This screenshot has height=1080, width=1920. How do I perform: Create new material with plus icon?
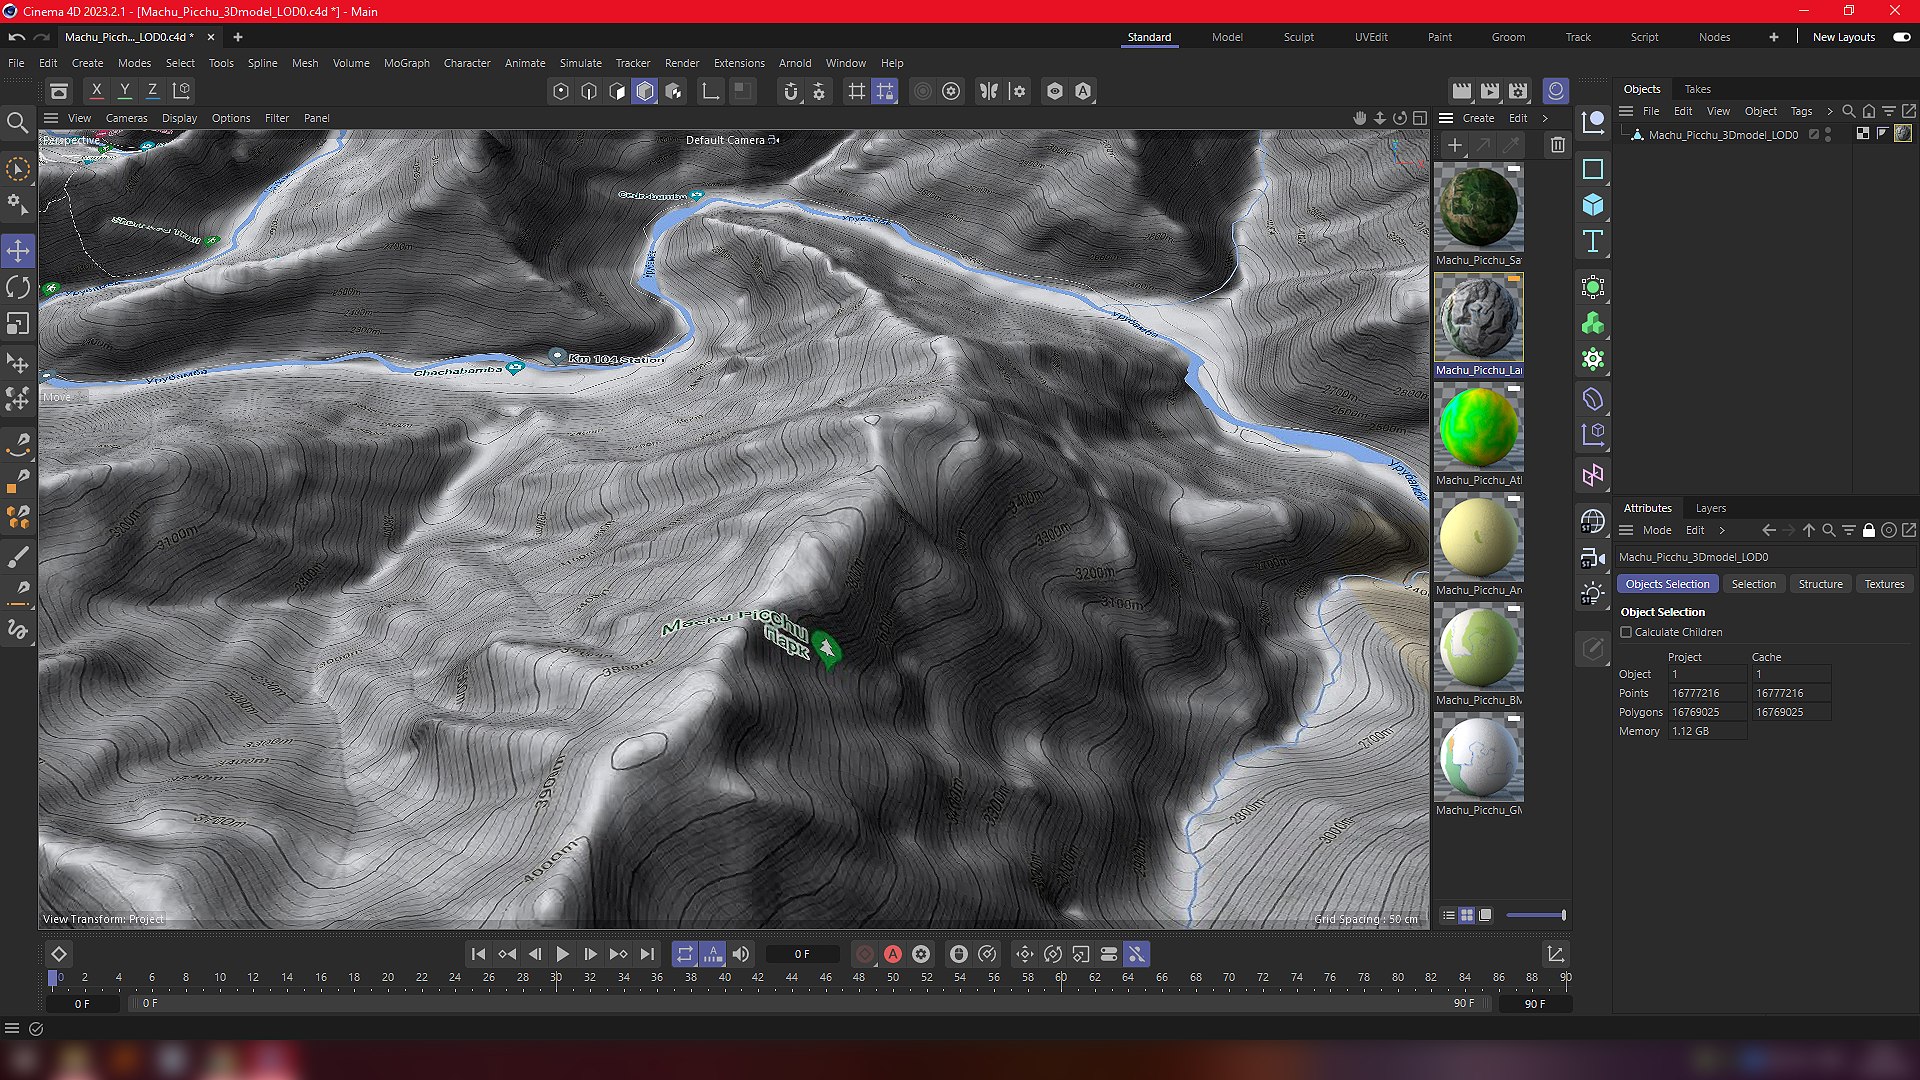click(x=1455, y=145)
